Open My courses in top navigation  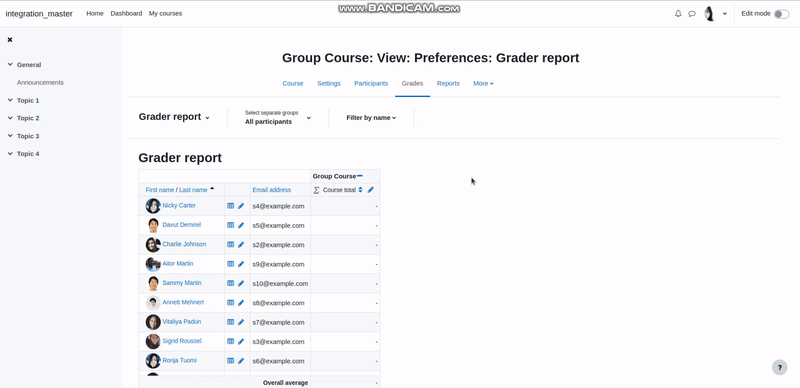tap(165, 14)
